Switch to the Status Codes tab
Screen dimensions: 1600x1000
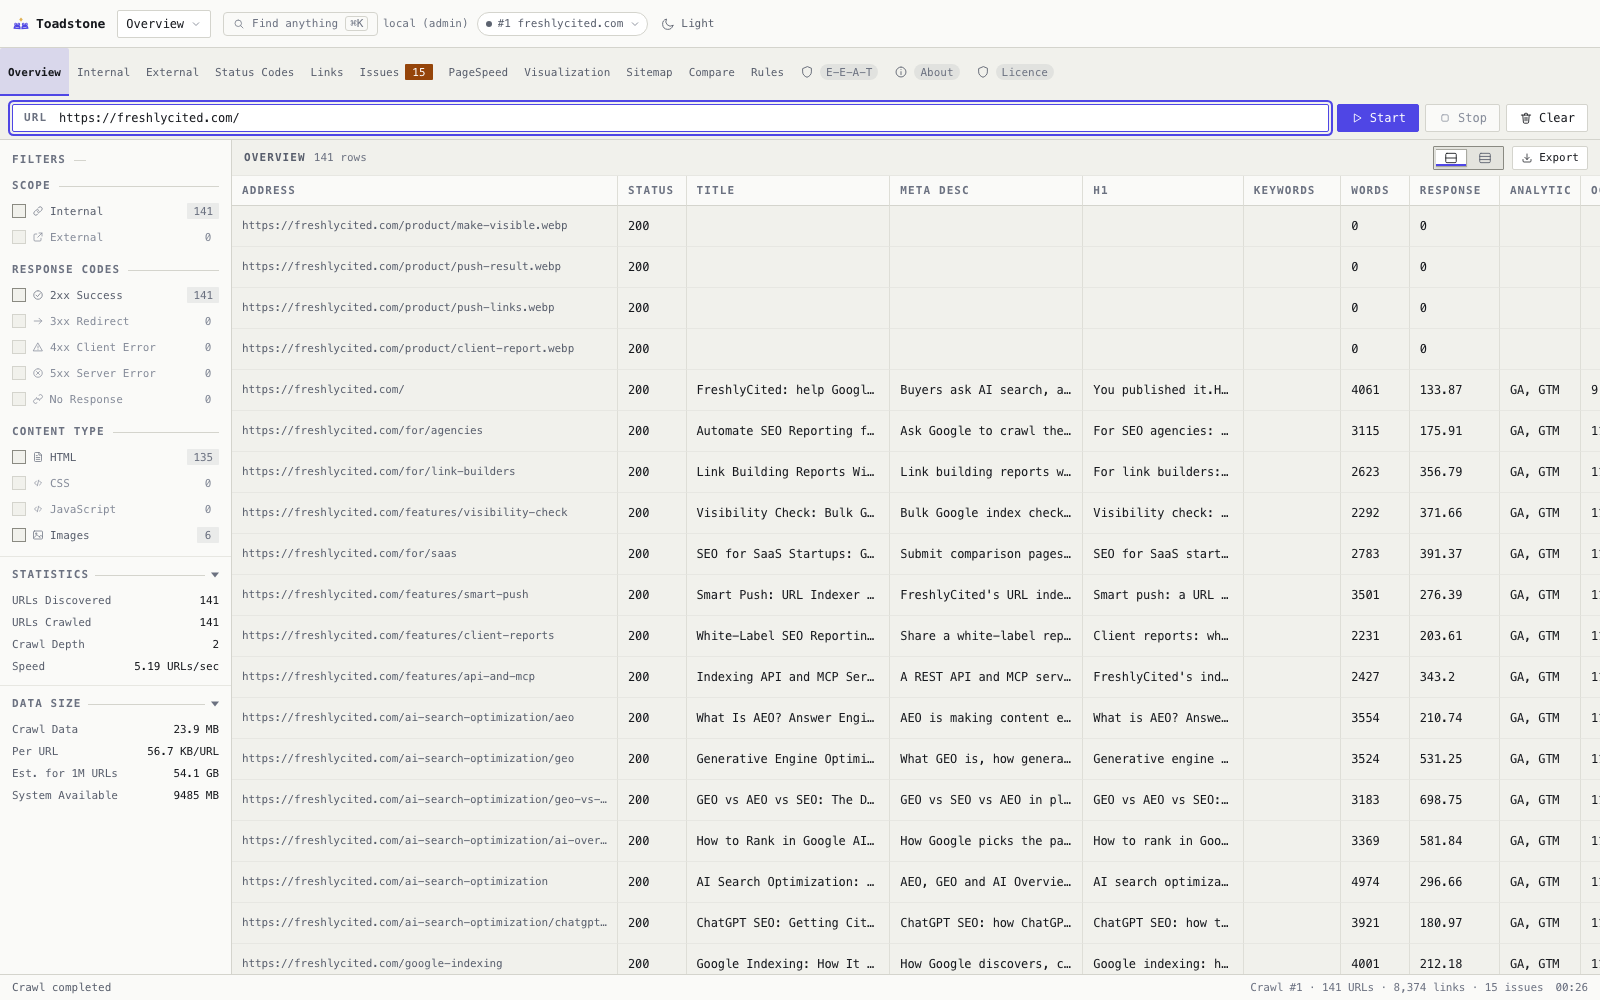(x=254, y=72)
